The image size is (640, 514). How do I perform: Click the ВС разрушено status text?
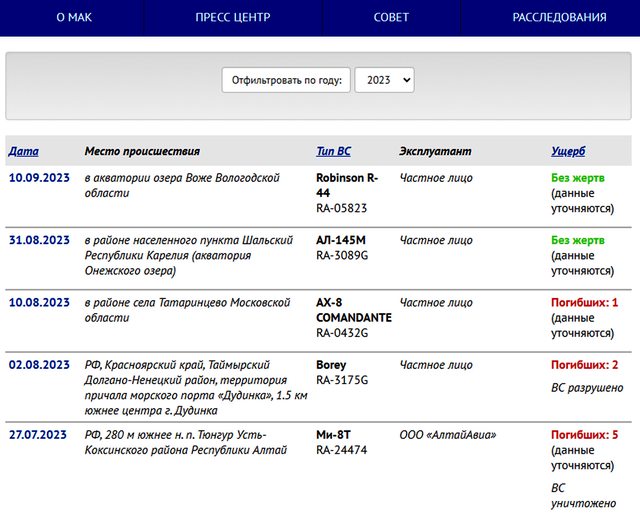coord(587,387)
